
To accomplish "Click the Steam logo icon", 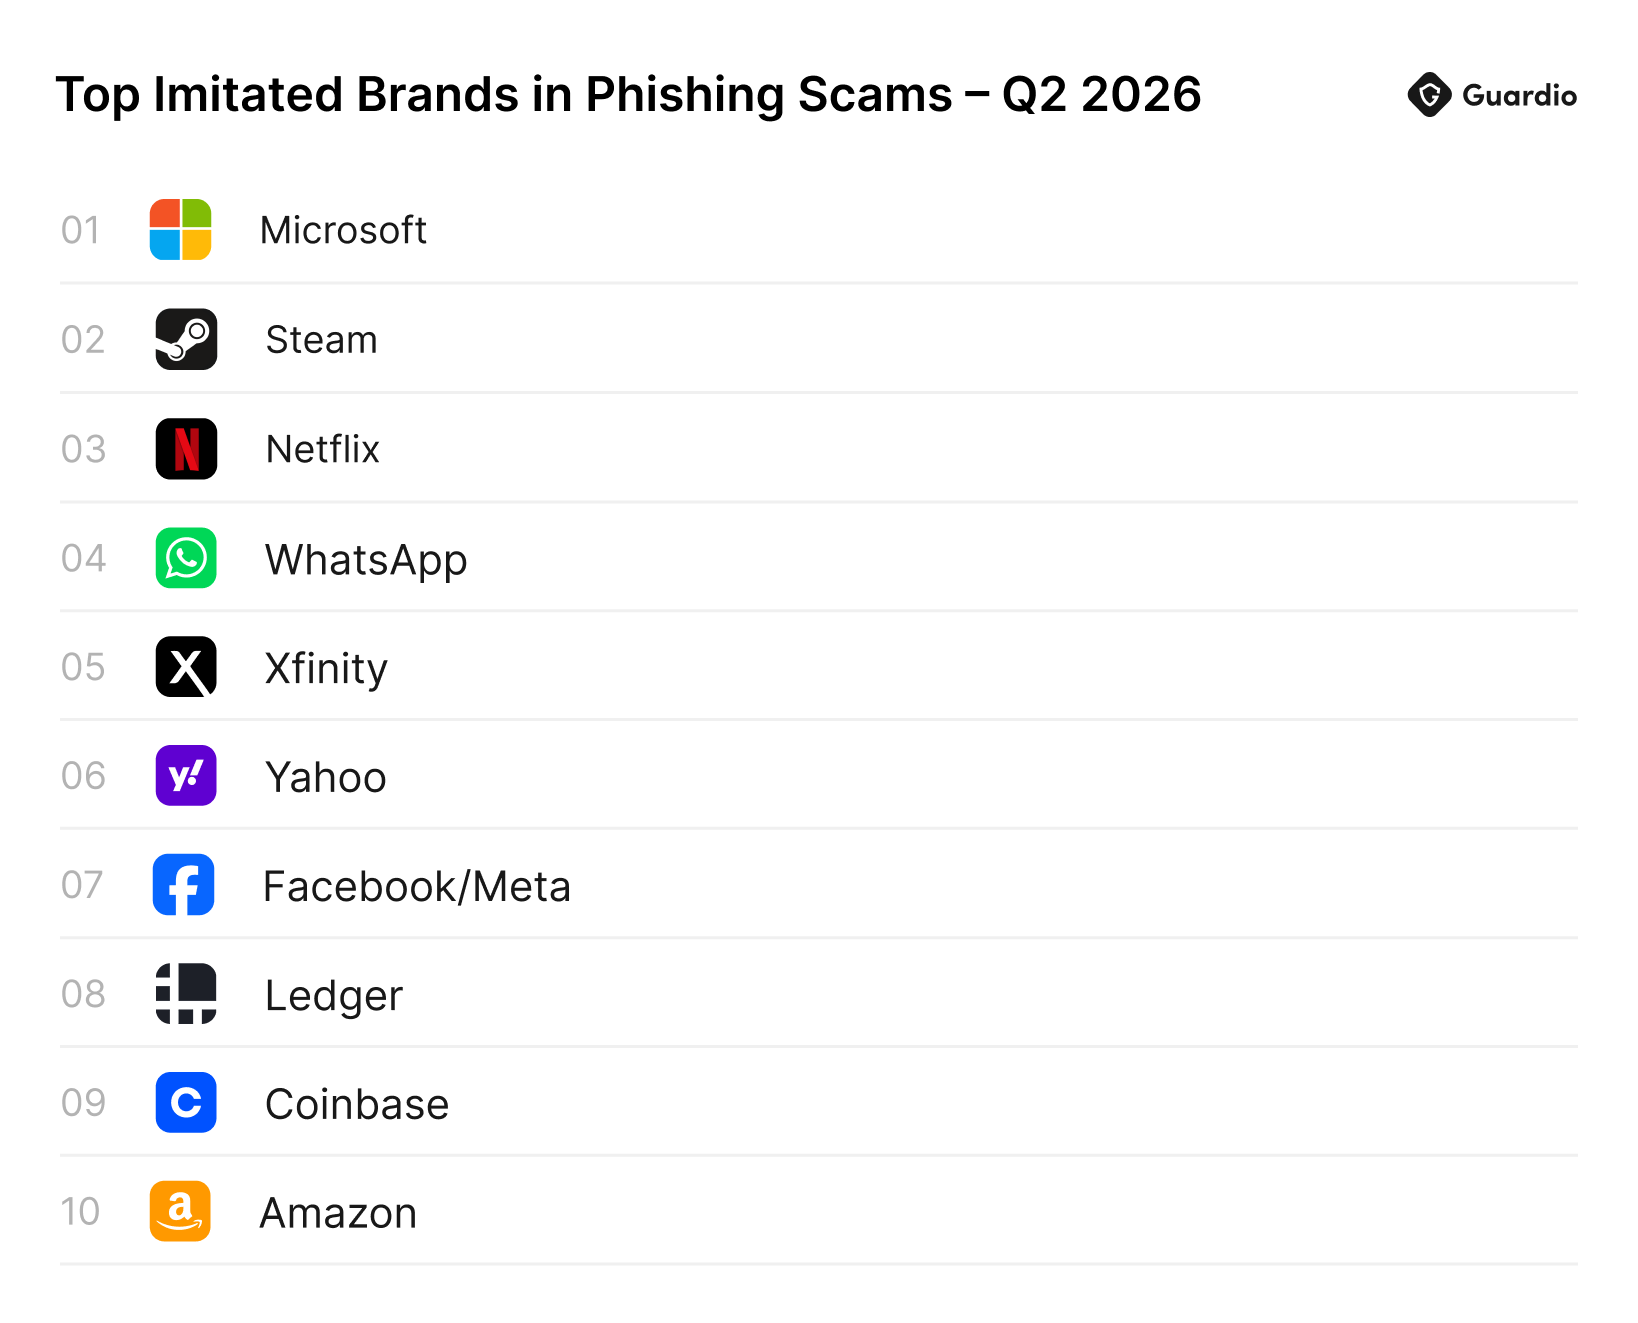I will [186, 339].
